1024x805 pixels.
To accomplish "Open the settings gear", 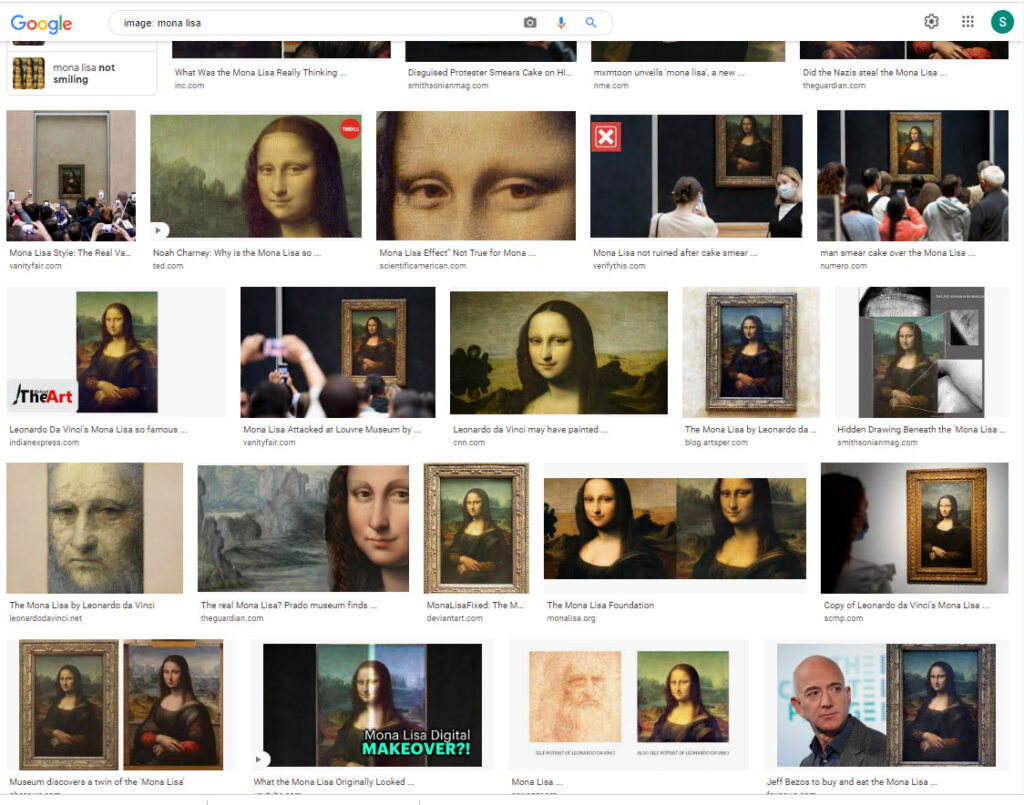I will (x=931, y=22).
